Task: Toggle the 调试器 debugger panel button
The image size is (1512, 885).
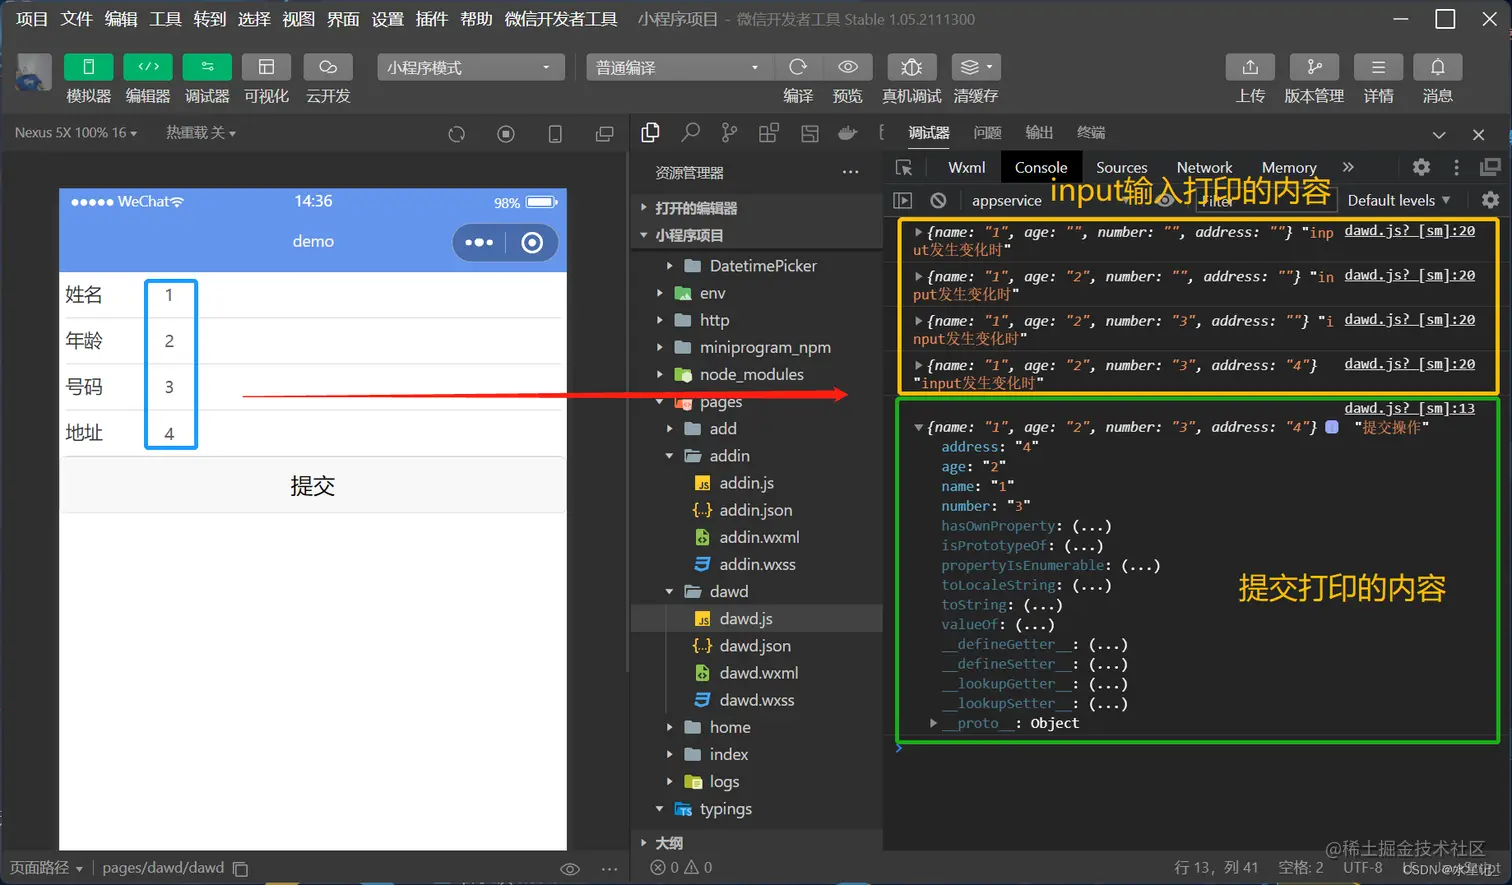Action: click(x=207, y=67)
